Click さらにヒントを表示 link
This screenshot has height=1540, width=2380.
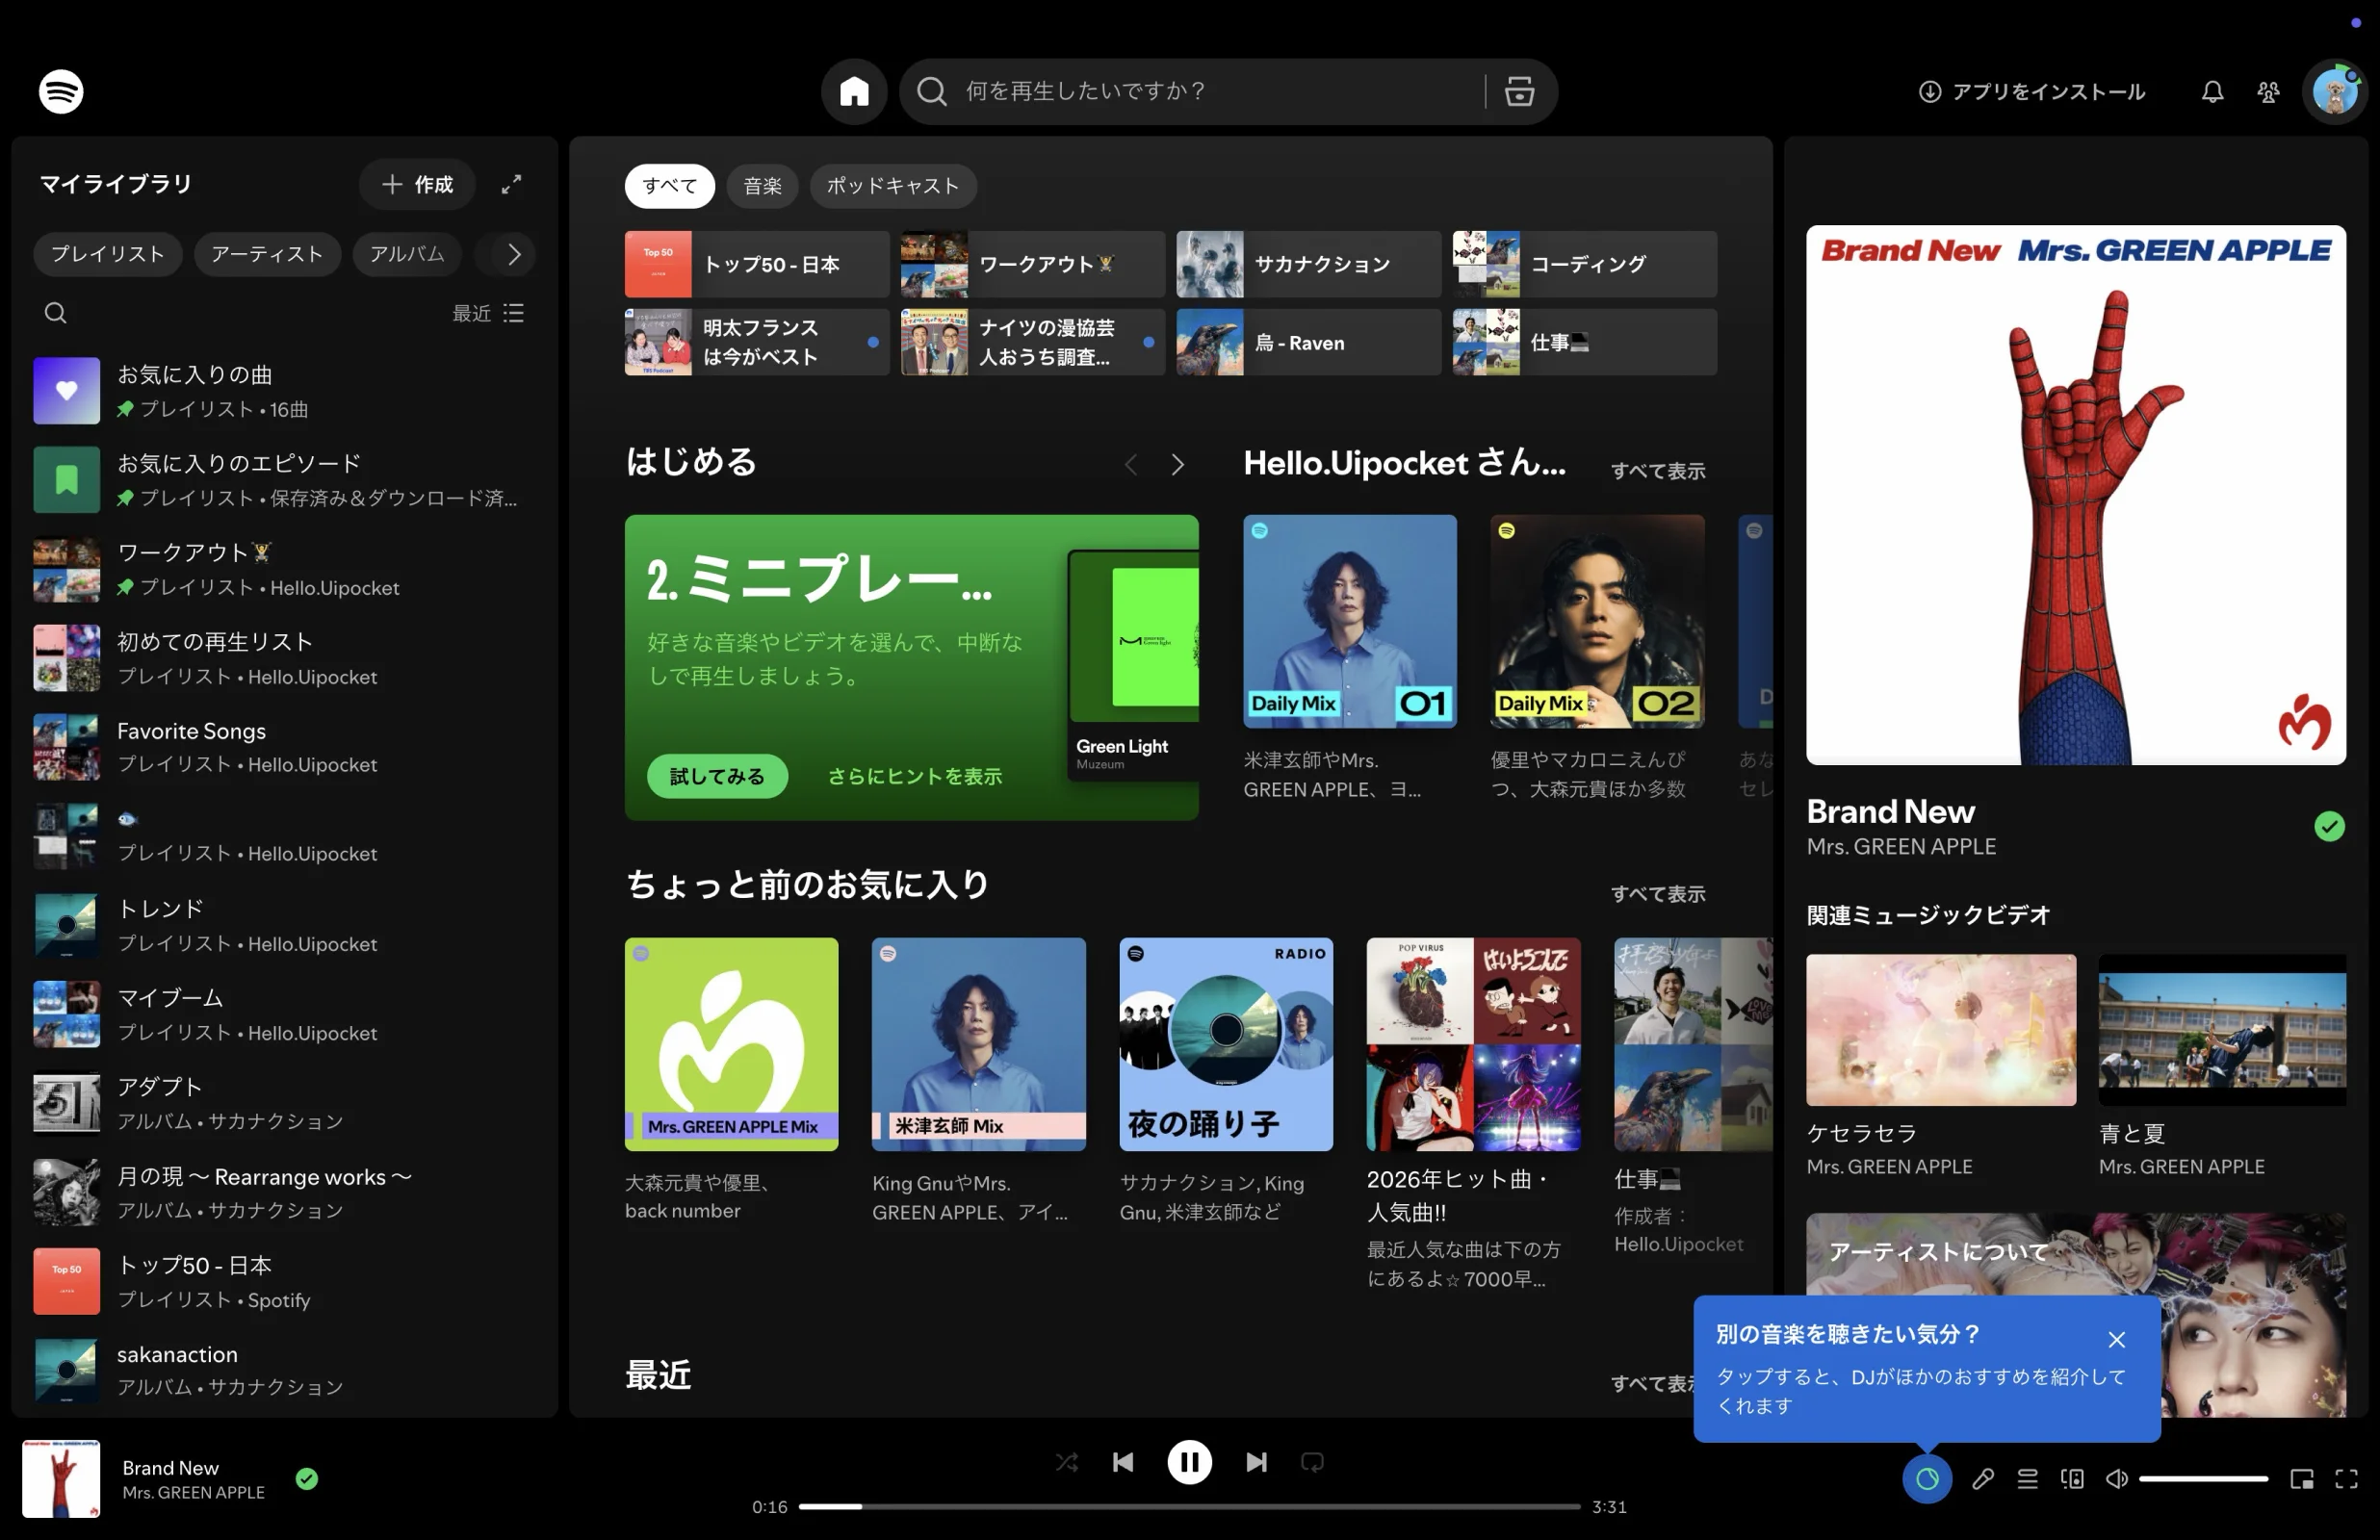coord(914,776)
